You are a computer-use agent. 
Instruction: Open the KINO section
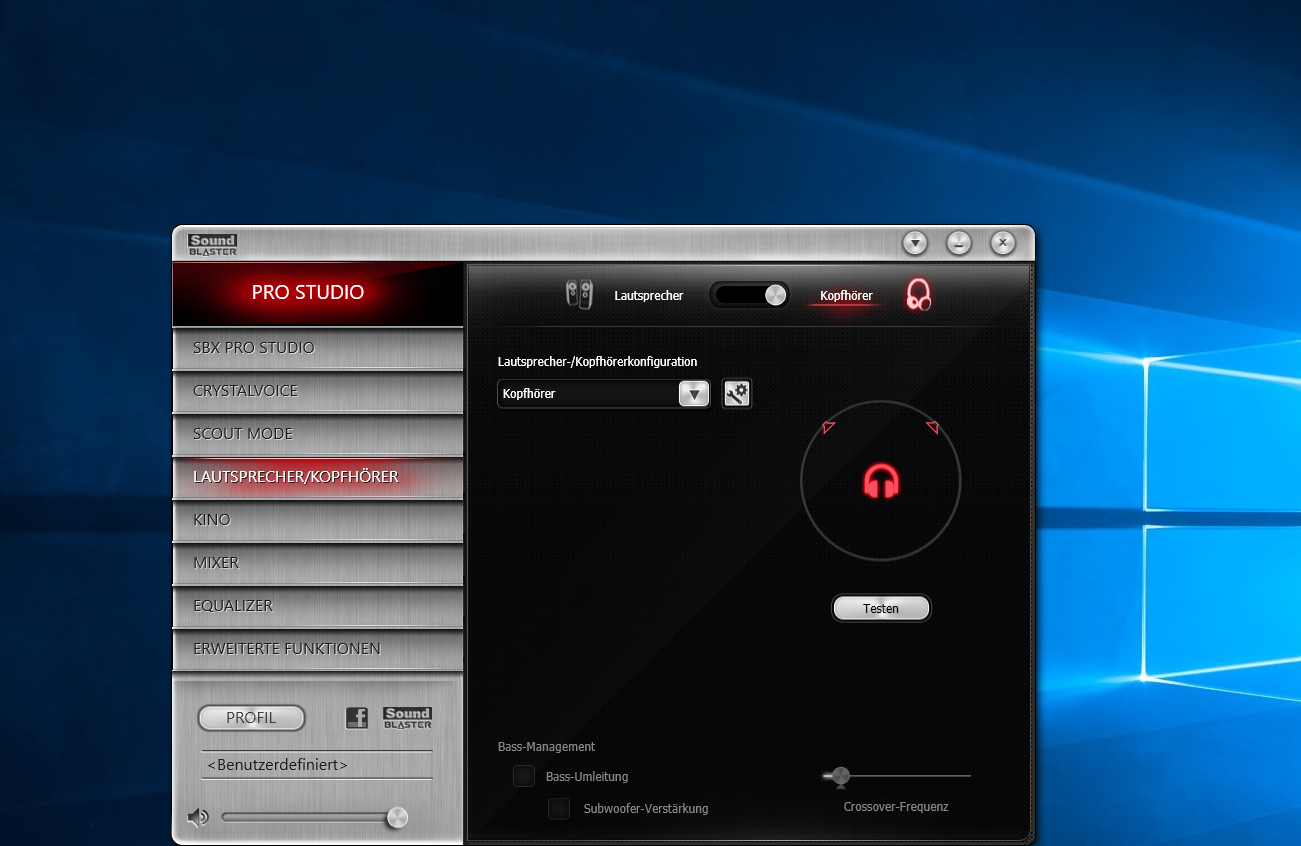pos(318,520)
